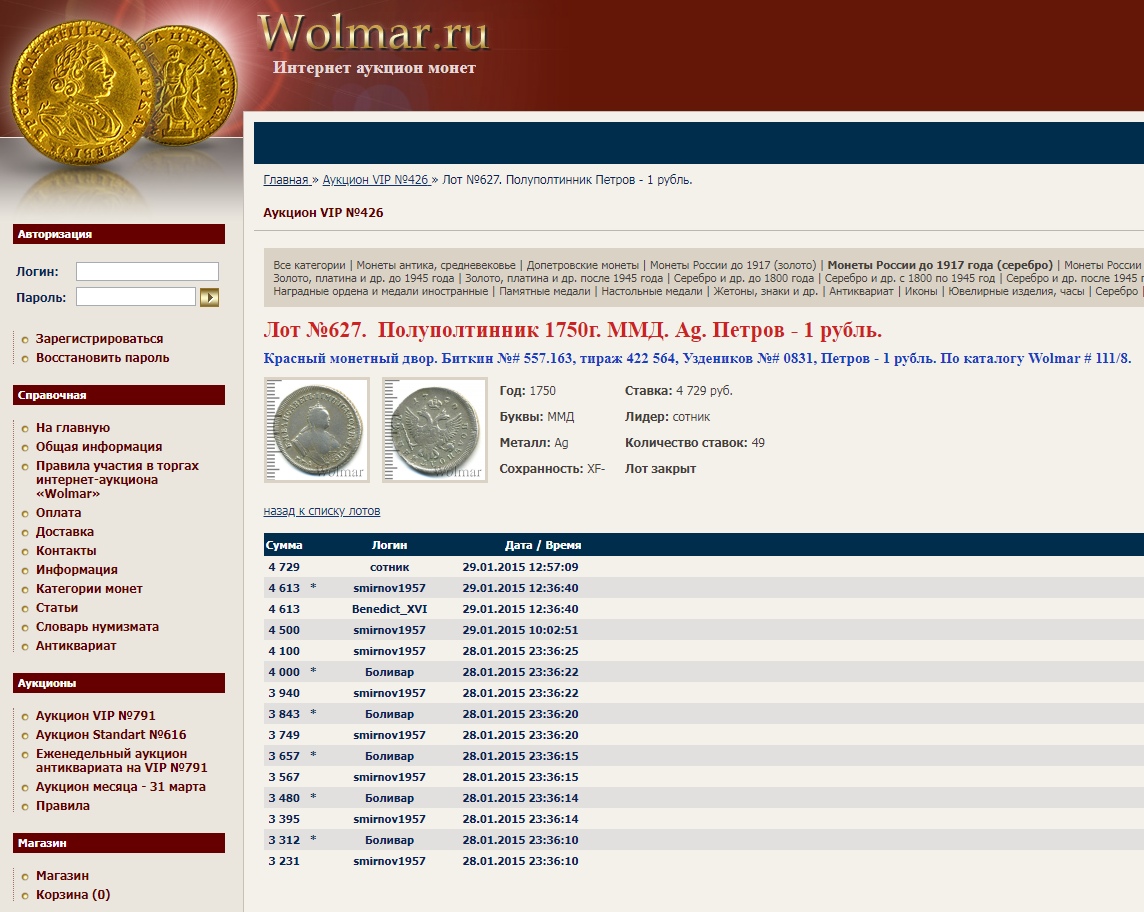Viewport: 1144px width, 912px height.
Task: Open Аукцион Standart №616 link
Action: (111, 735)
